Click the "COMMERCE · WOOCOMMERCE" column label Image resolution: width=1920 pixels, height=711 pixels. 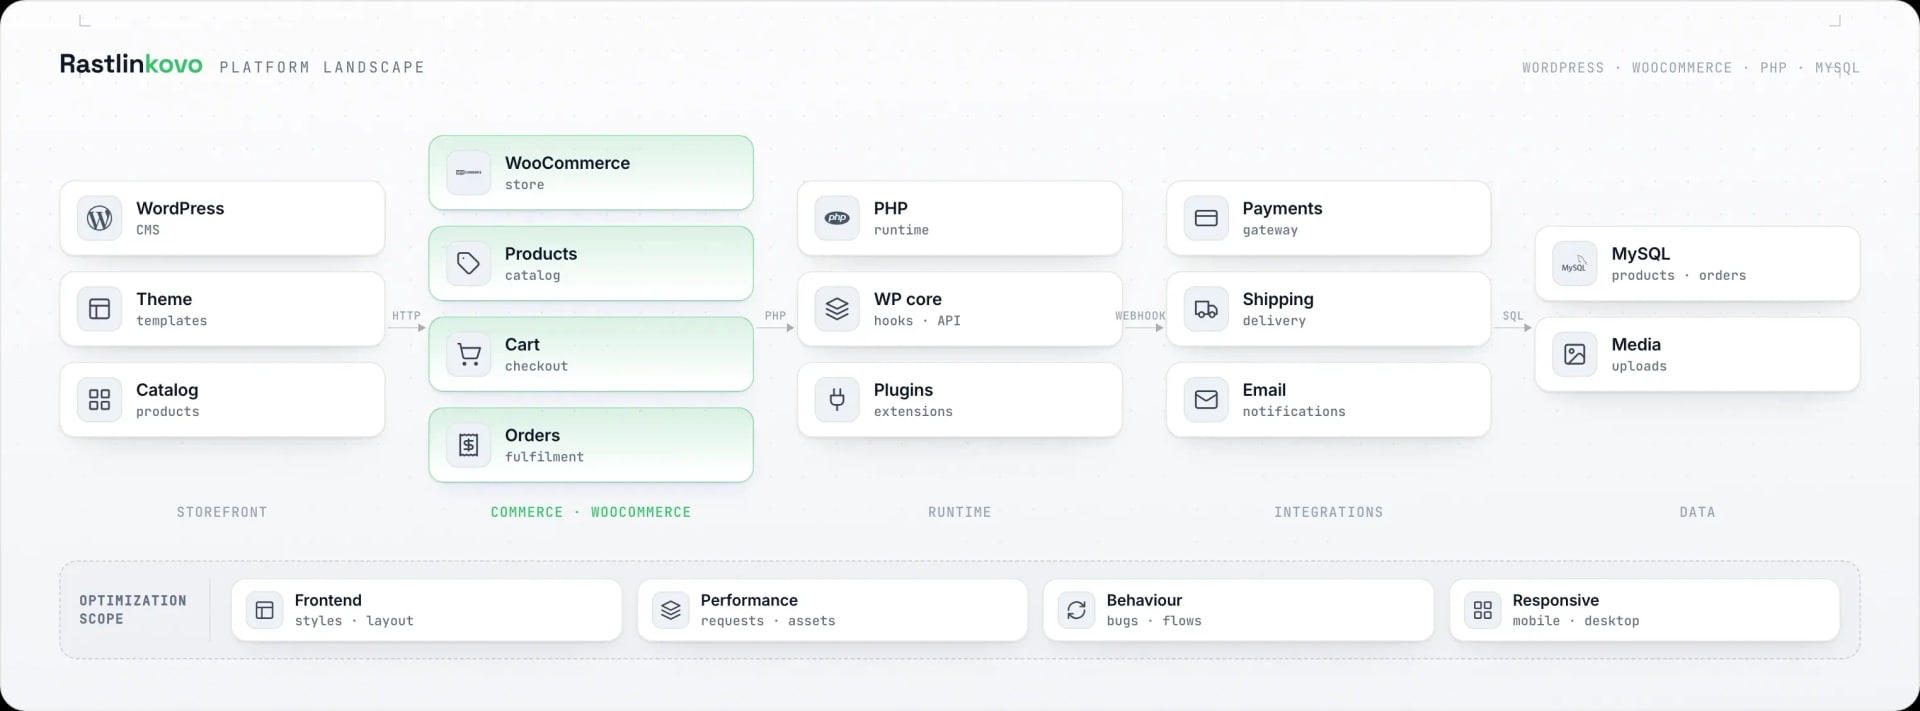click(x=591, y=512)
